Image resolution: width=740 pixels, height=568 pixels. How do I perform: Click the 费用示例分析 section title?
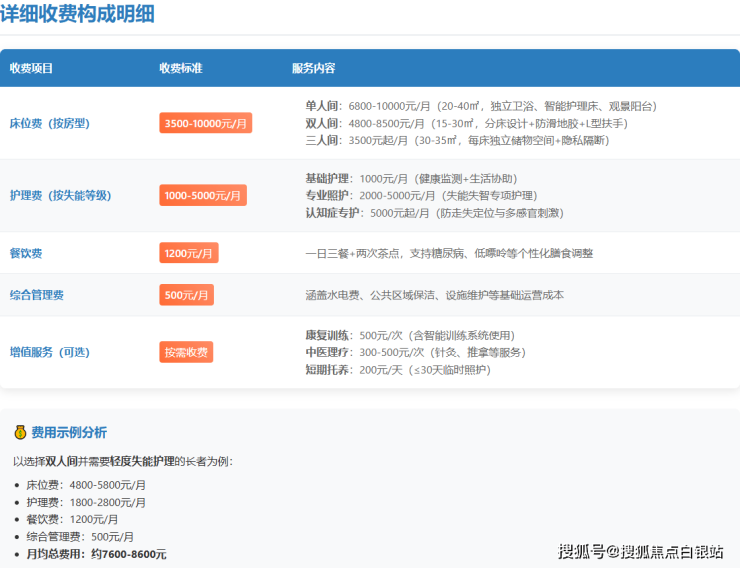[69, 433]
